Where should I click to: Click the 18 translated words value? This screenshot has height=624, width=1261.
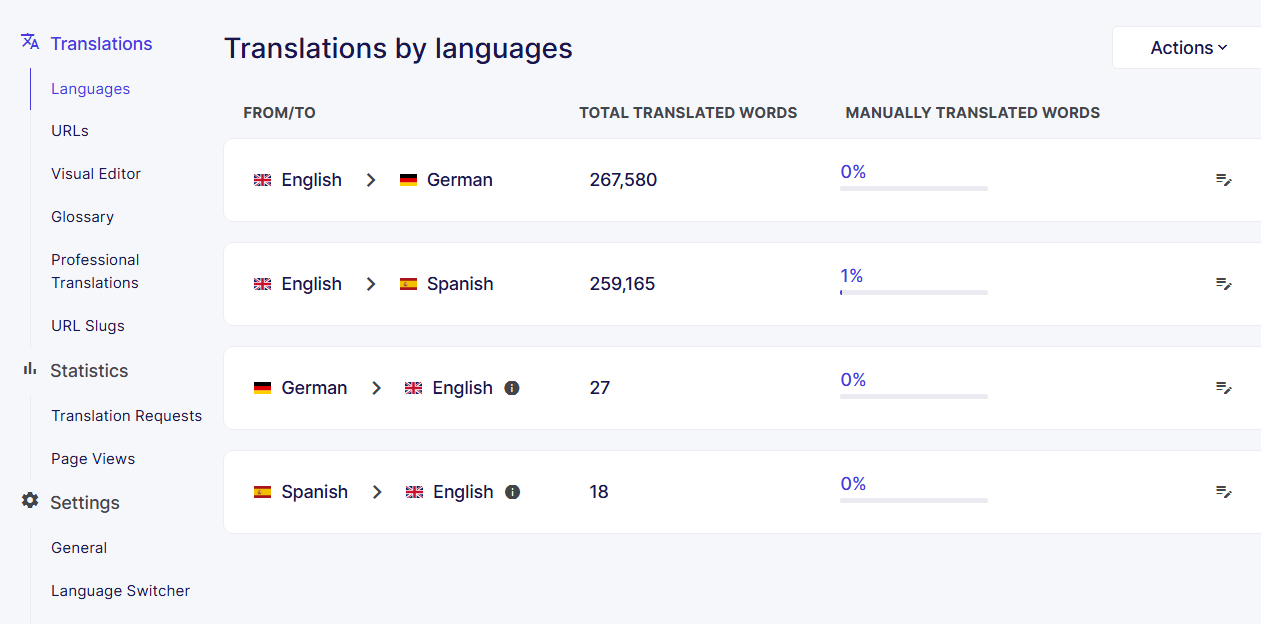pos(599,492)
